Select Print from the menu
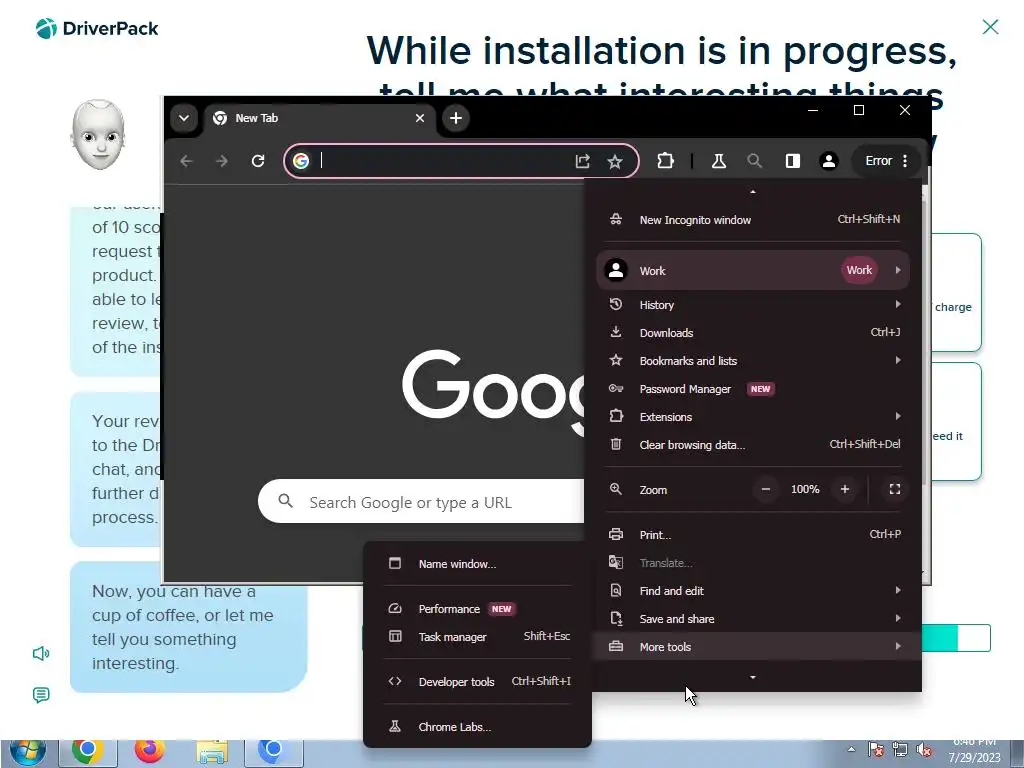This screenshot has height=768, width=1024. click(753, 535)
